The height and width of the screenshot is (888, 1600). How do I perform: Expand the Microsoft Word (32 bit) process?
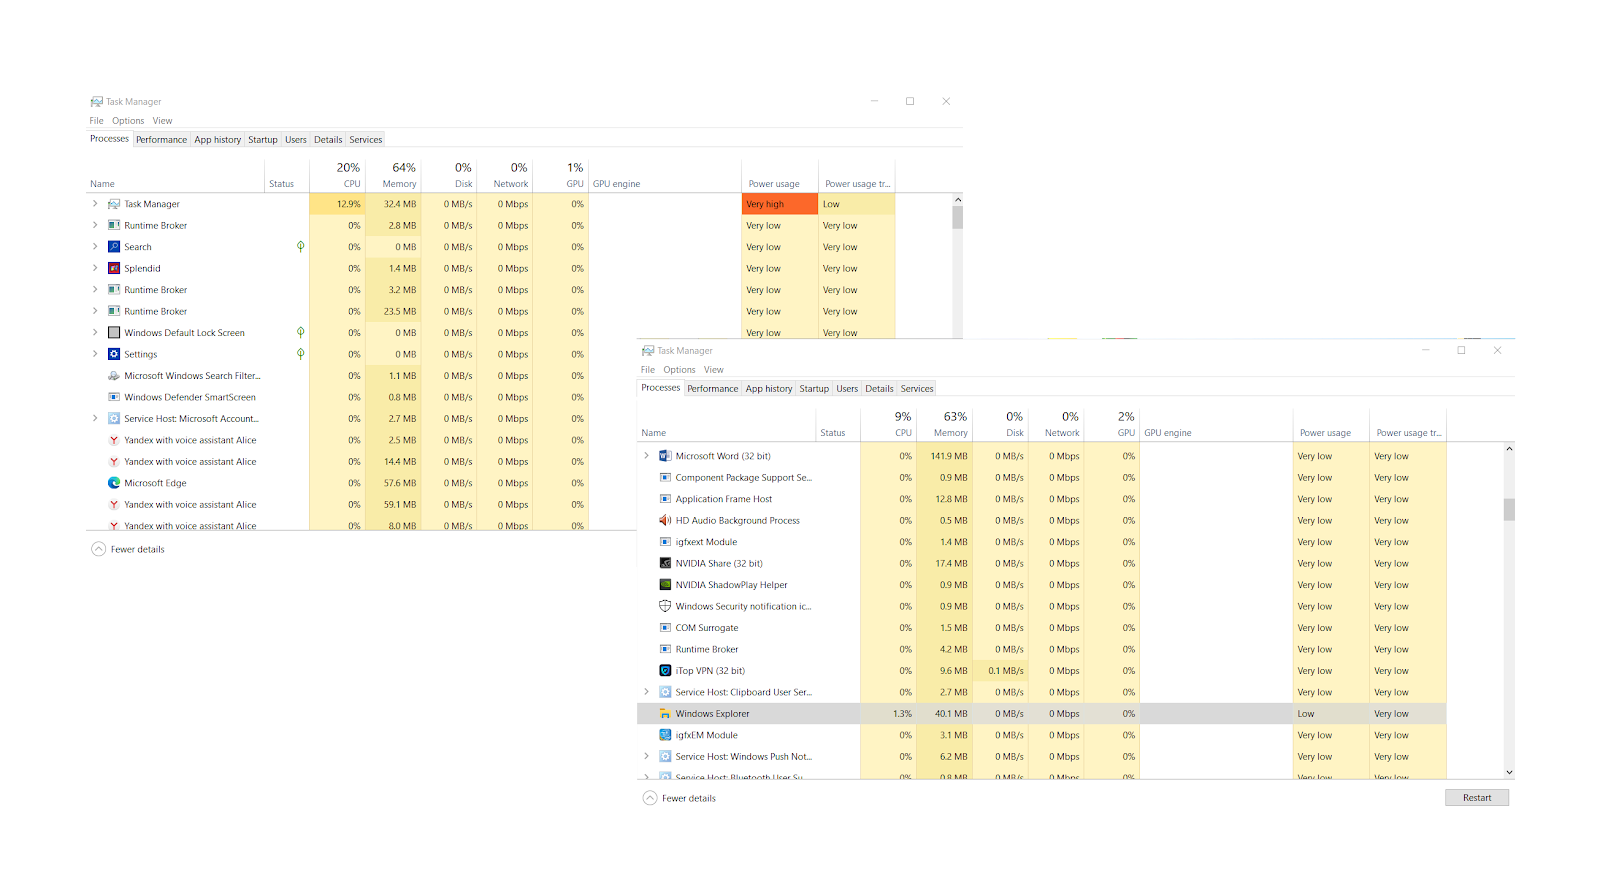[x=646, y=456]
